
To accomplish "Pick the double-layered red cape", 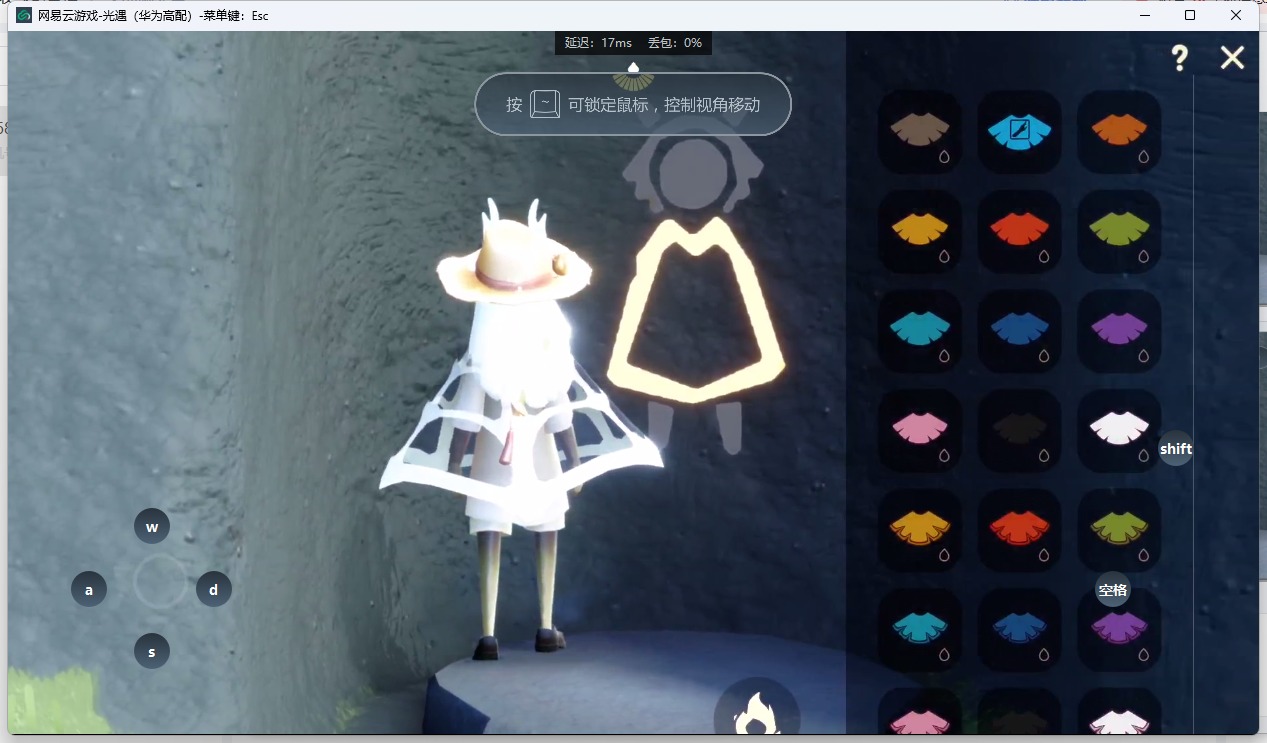I will tap(1019, 530).
